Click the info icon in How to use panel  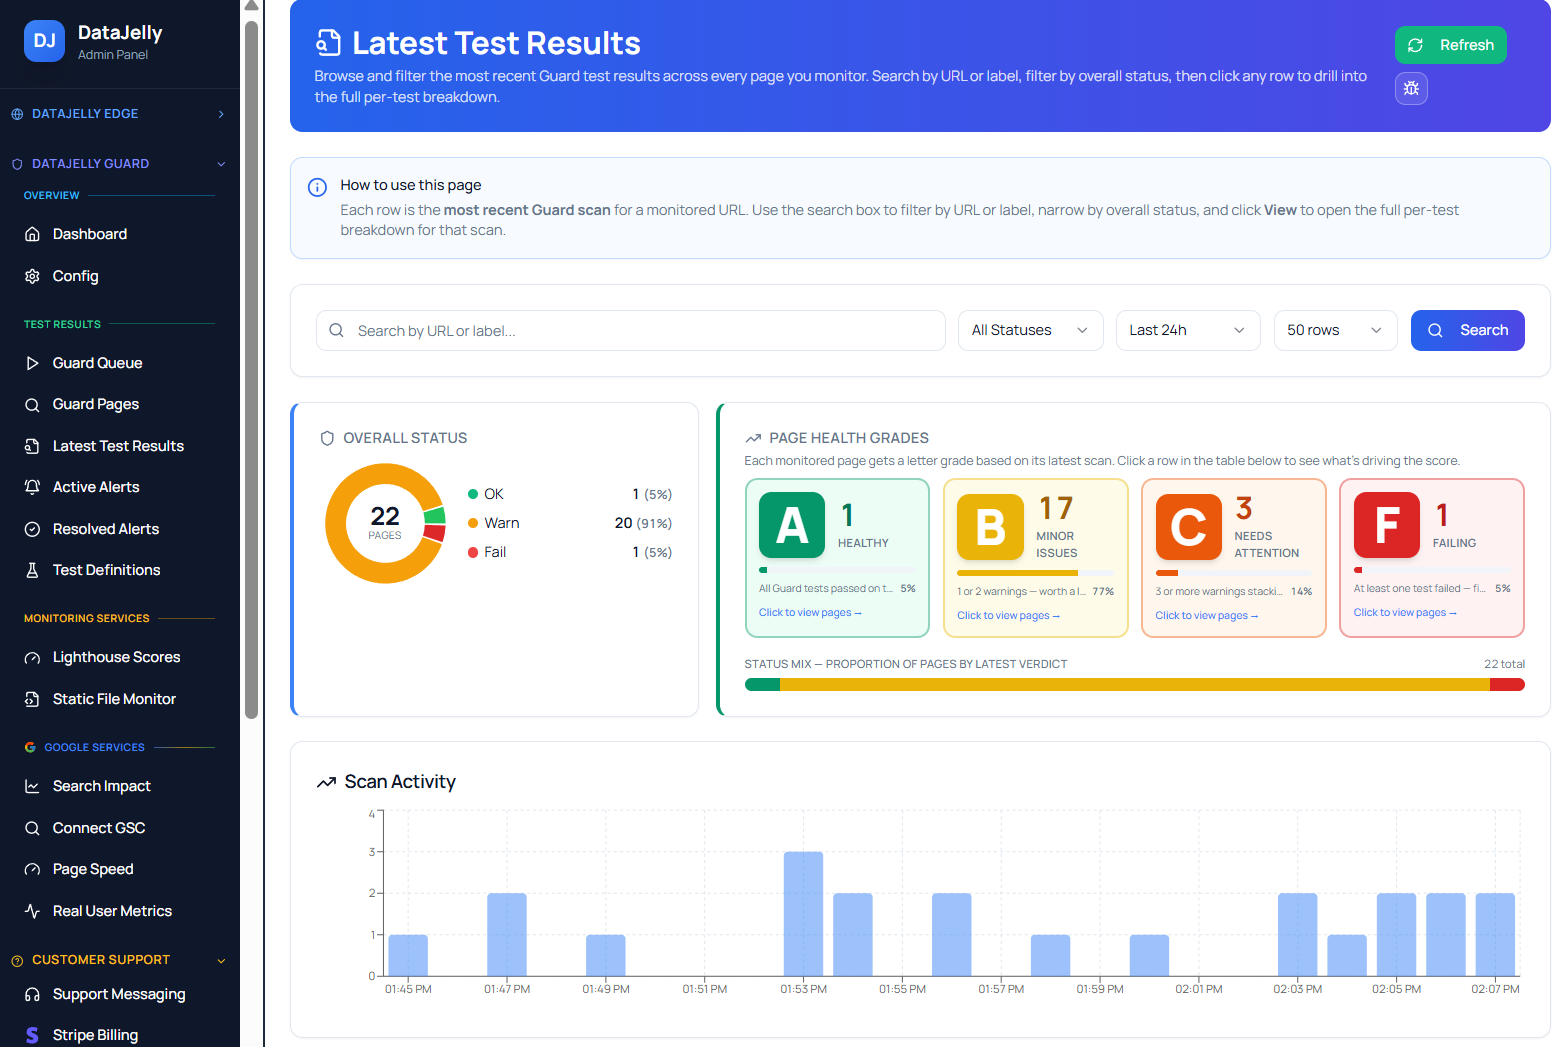click(x=317, y=187)
